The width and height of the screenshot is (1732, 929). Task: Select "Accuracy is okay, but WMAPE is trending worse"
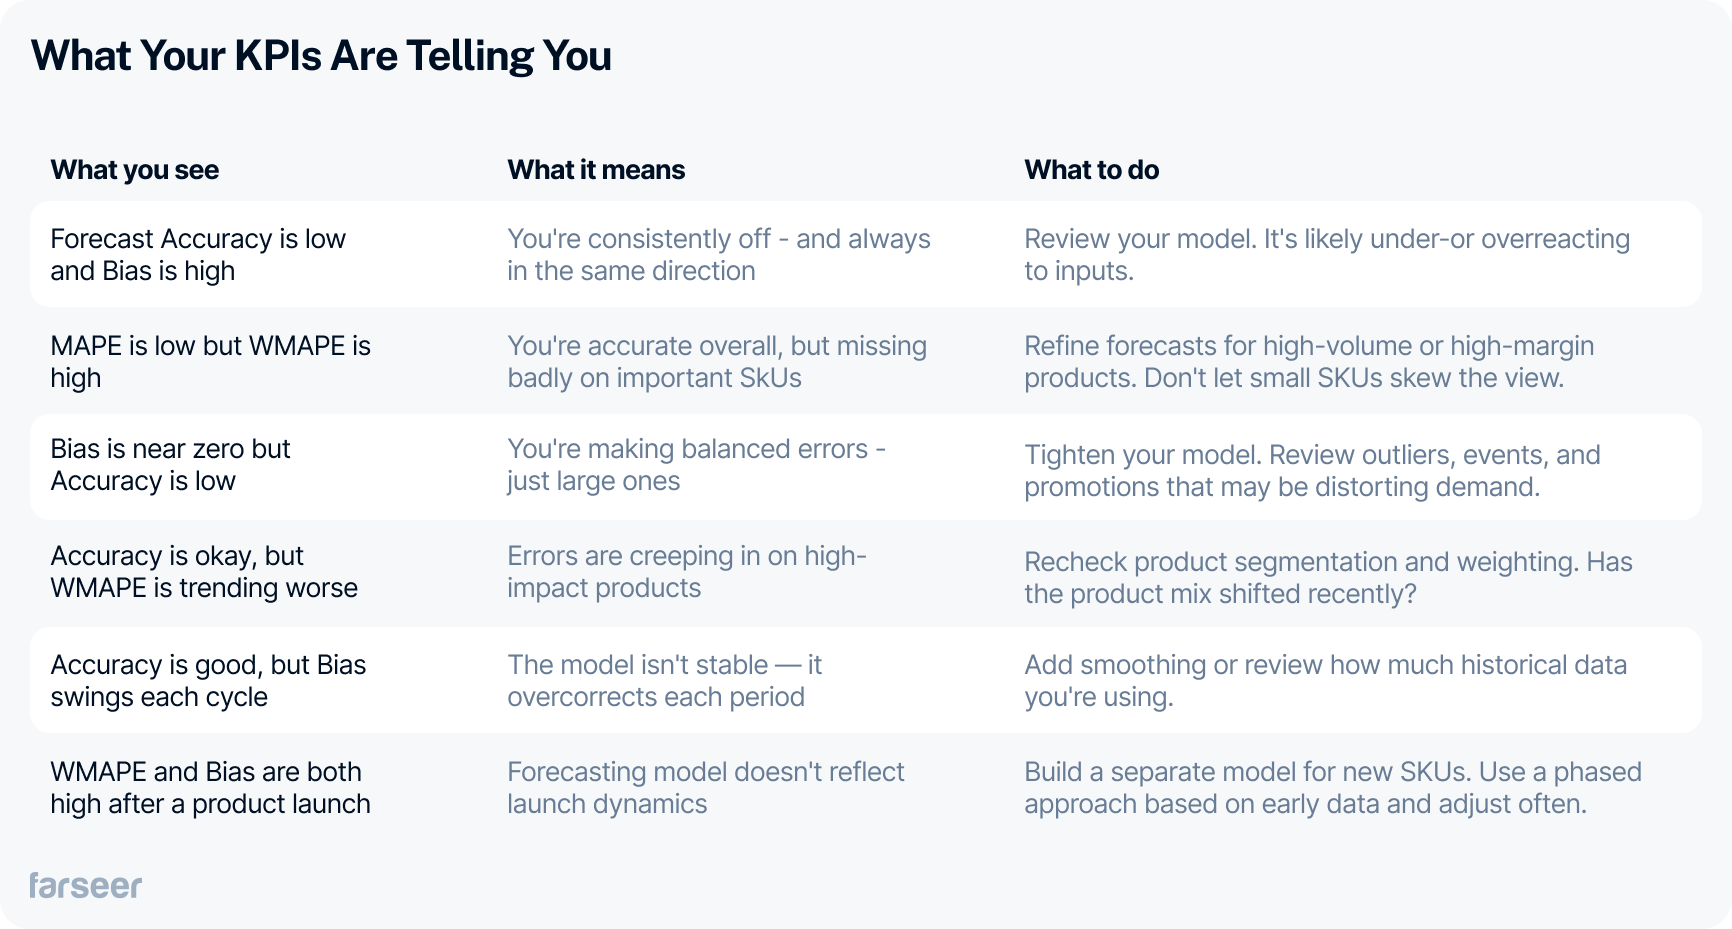click(x=204, y=572)
